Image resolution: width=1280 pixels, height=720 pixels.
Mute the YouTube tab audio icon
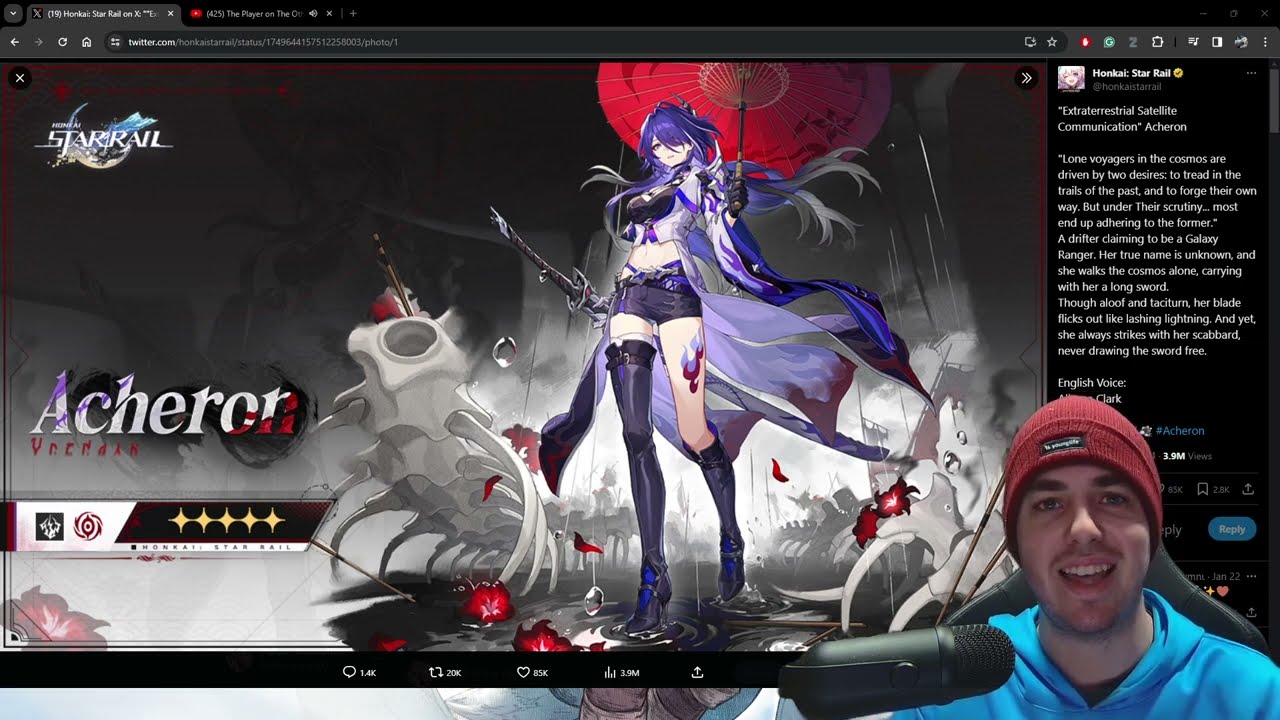pos(313,14)
